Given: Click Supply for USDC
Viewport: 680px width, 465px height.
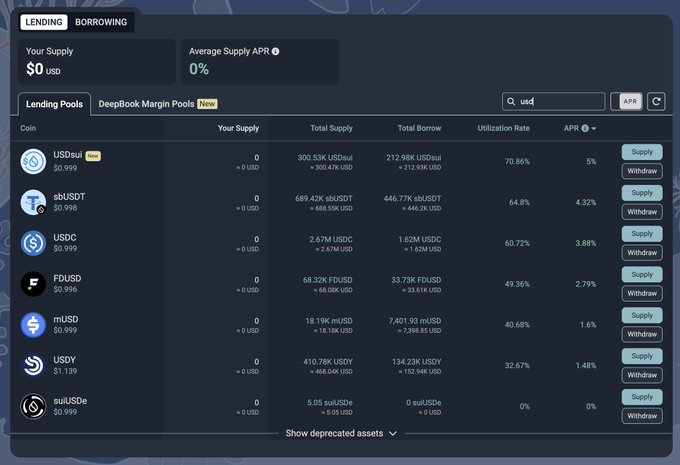Looking at the screenshot, I should click(642, 234).
